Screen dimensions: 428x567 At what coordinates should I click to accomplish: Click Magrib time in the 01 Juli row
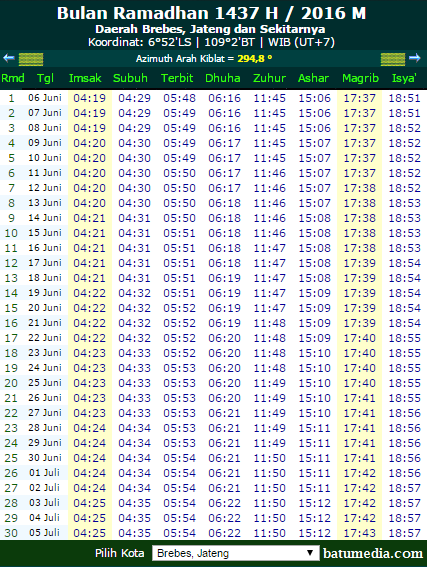pyautogui.click(x=360, y=473)
